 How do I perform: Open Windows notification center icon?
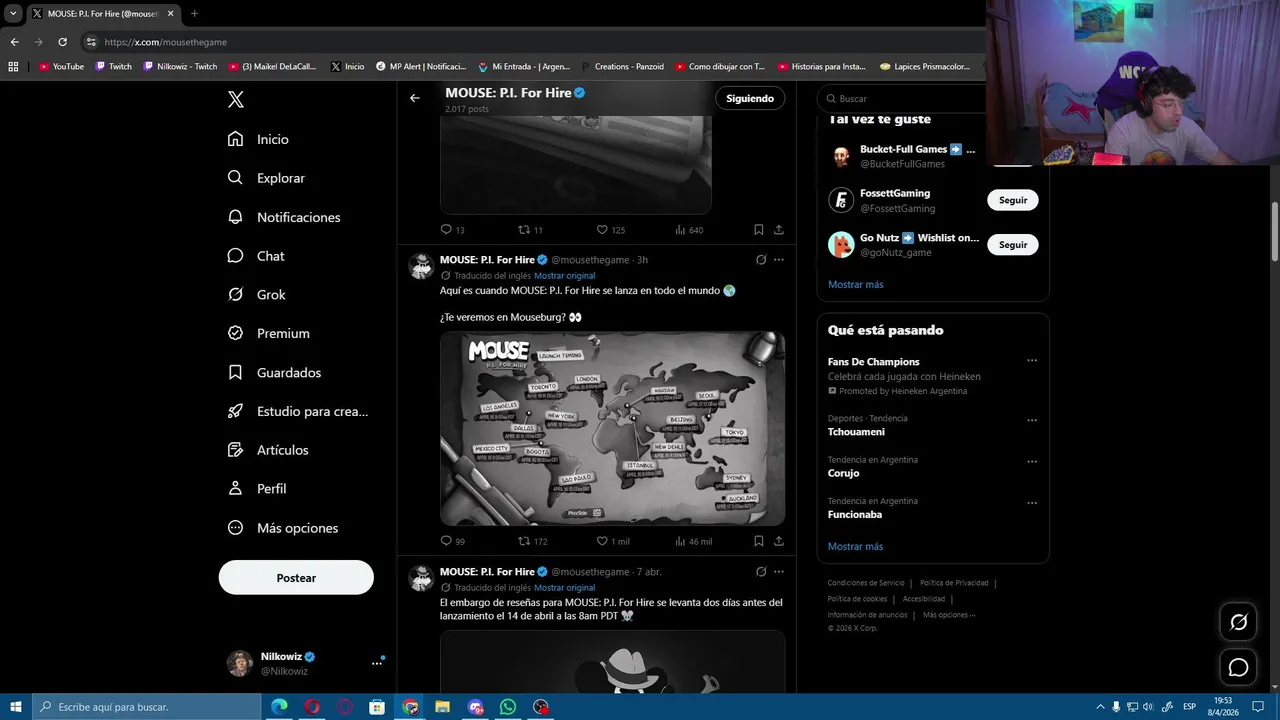(1258, 707)
